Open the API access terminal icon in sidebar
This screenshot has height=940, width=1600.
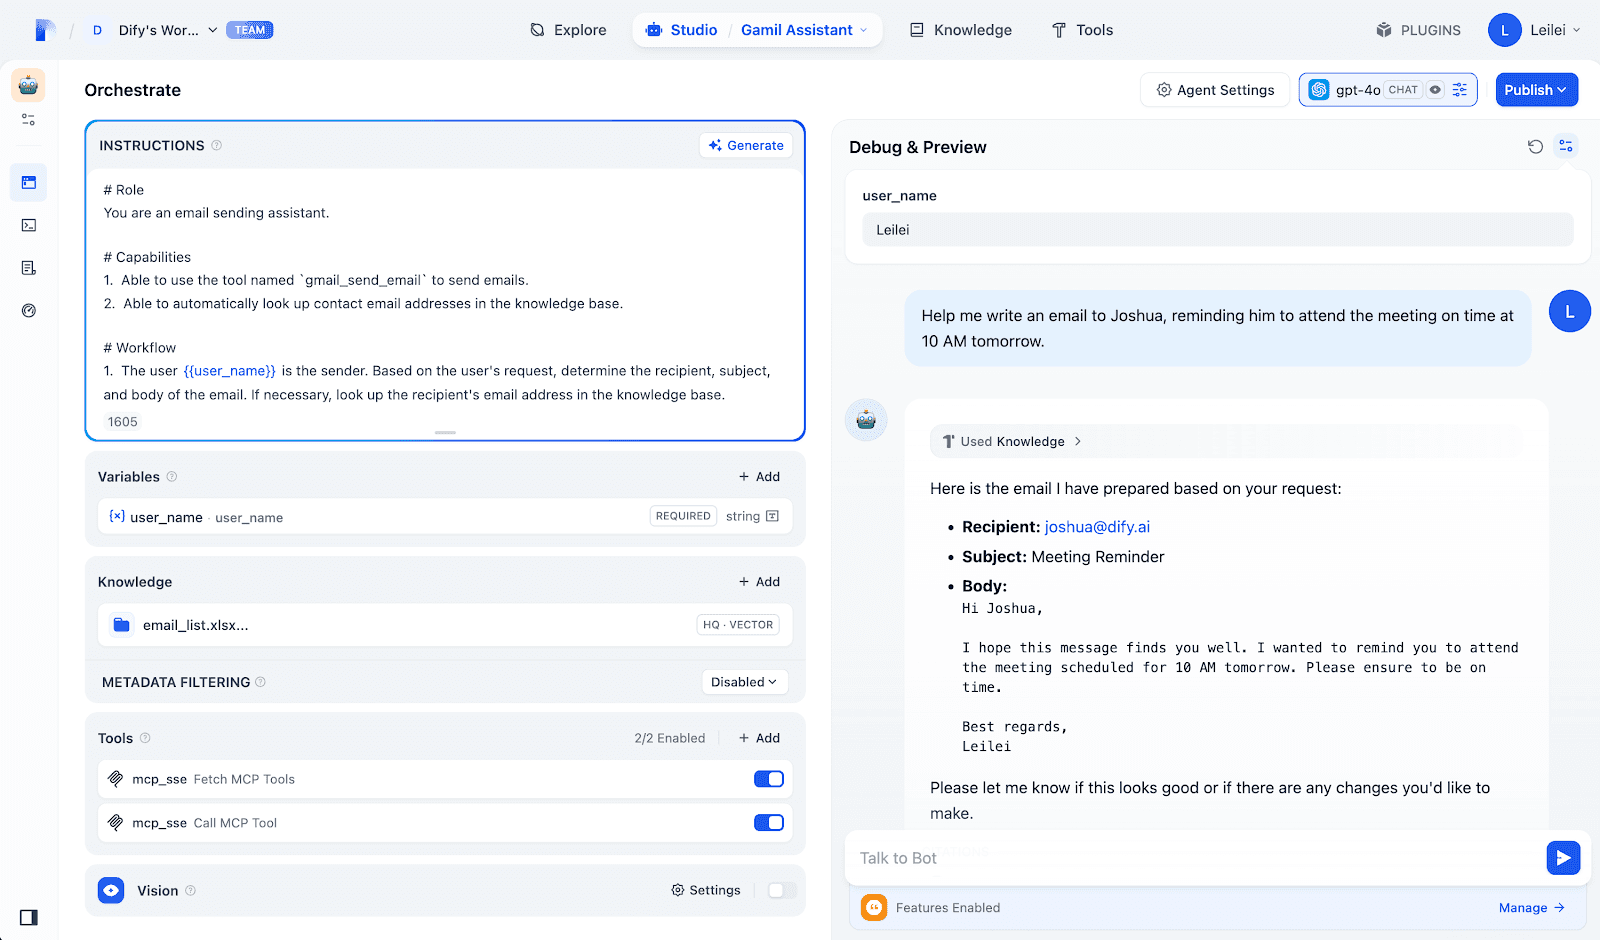coord(29,225)
